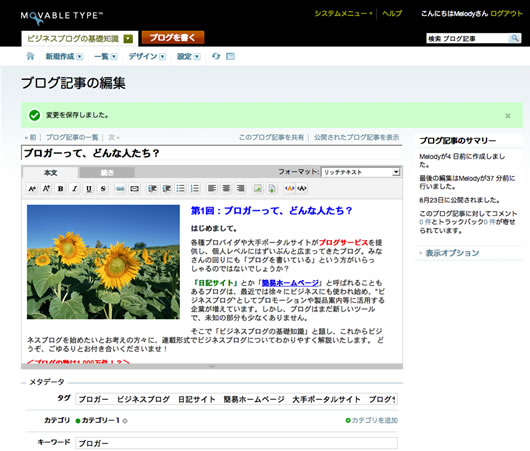The height and width of the screenshot is (451, 530).
Task: Open the ブログ記事の一覧 link
Action: [x=72, y=137]
